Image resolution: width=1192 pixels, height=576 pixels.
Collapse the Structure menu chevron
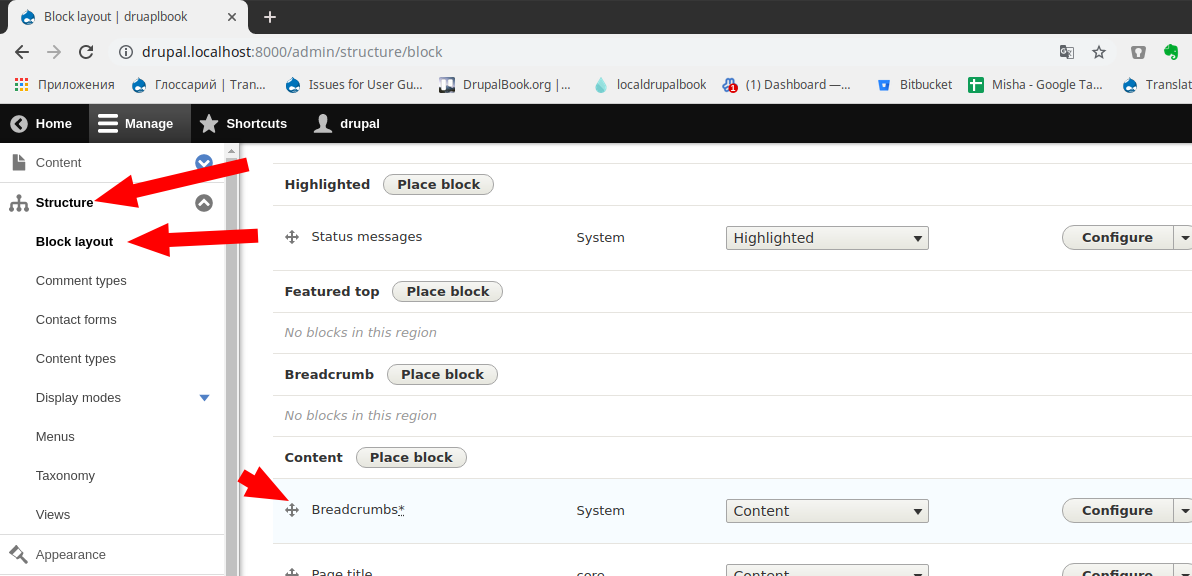point(204,203)
